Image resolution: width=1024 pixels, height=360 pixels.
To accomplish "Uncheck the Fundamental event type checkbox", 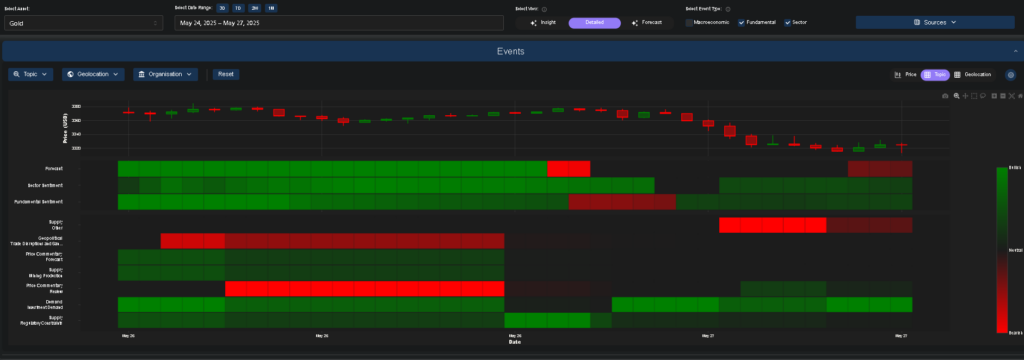I will [742, 22].
